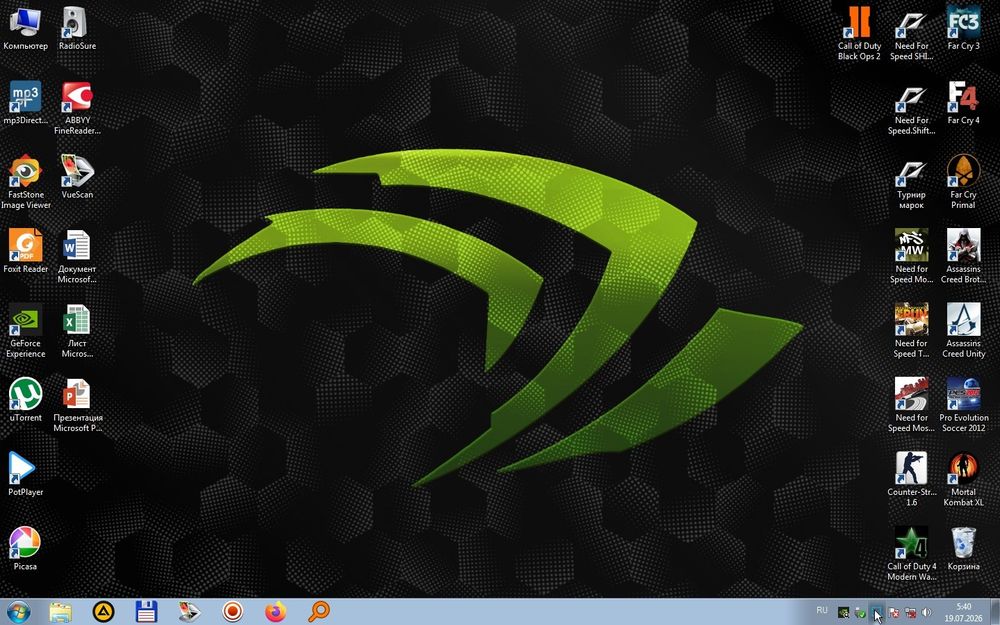Click the red record circle taskbar icon
1000x625 pixels.
coord(232,612)
